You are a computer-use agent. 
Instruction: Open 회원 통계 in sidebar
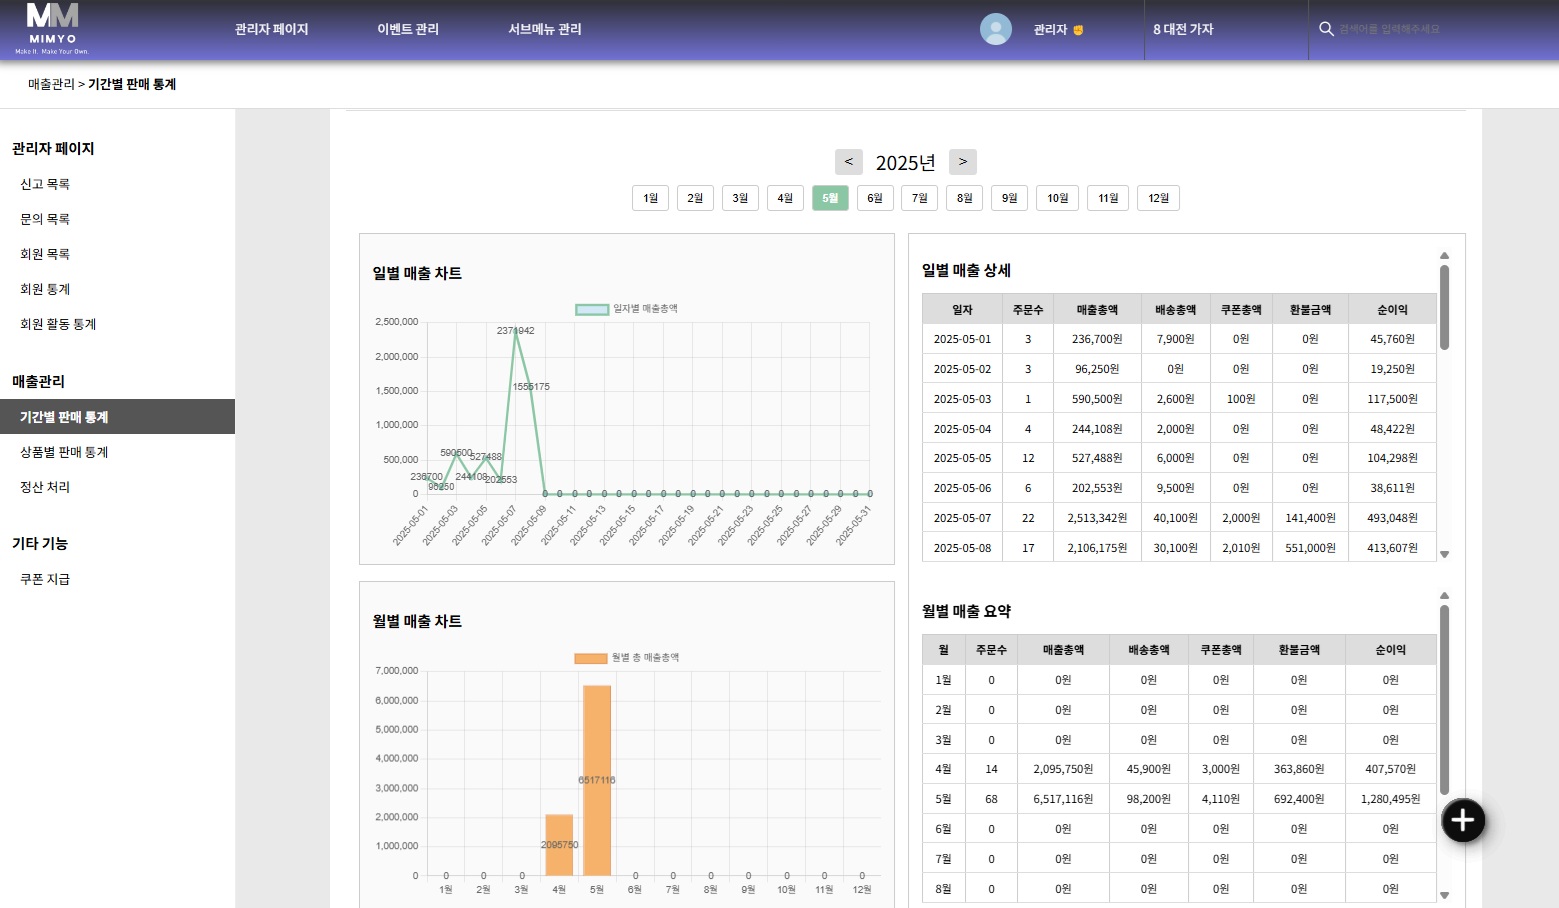pyautogui.click(x=45, y=289)
